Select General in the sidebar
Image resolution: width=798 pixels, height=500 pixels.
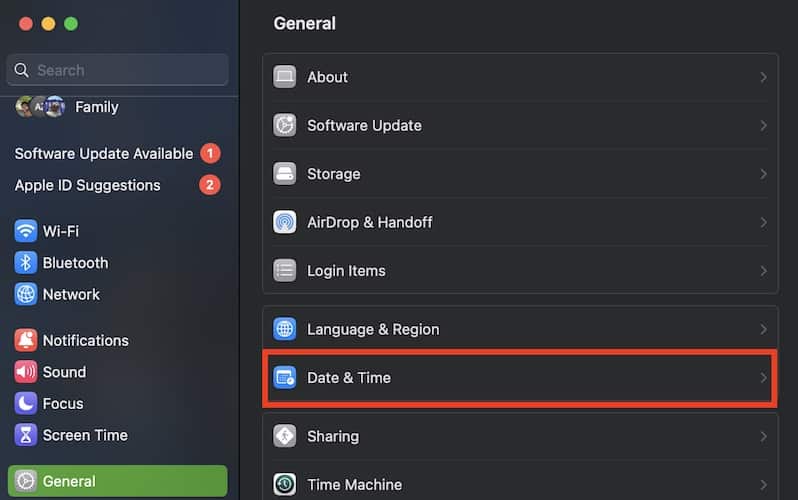117,481
